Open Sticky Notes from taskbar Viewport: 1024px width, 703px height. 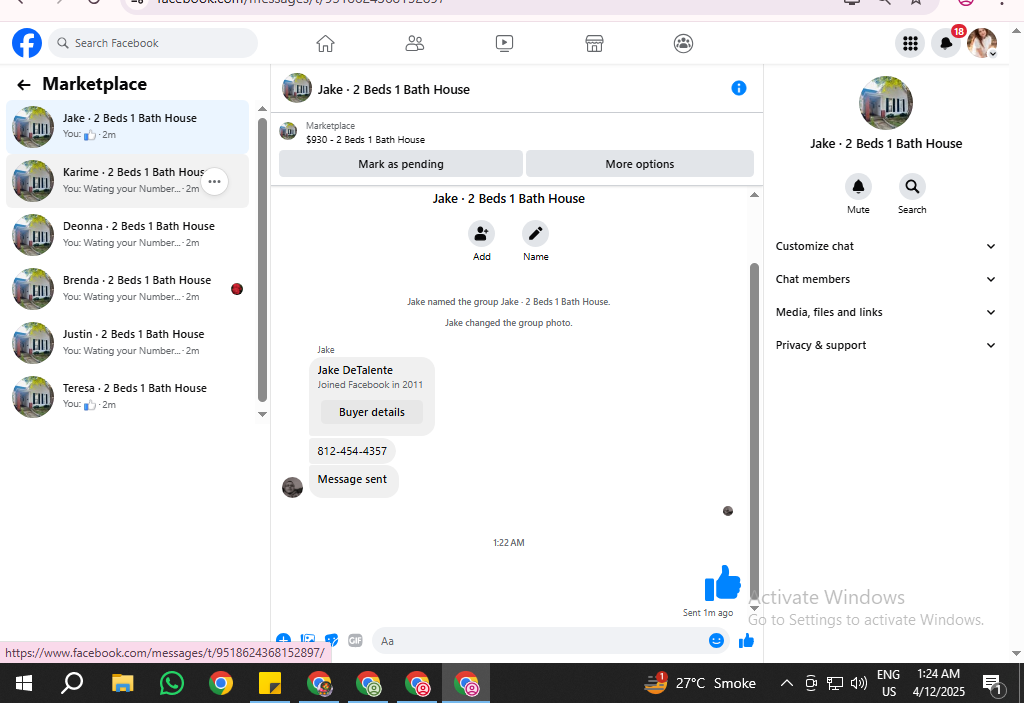[x=270, y=683]
